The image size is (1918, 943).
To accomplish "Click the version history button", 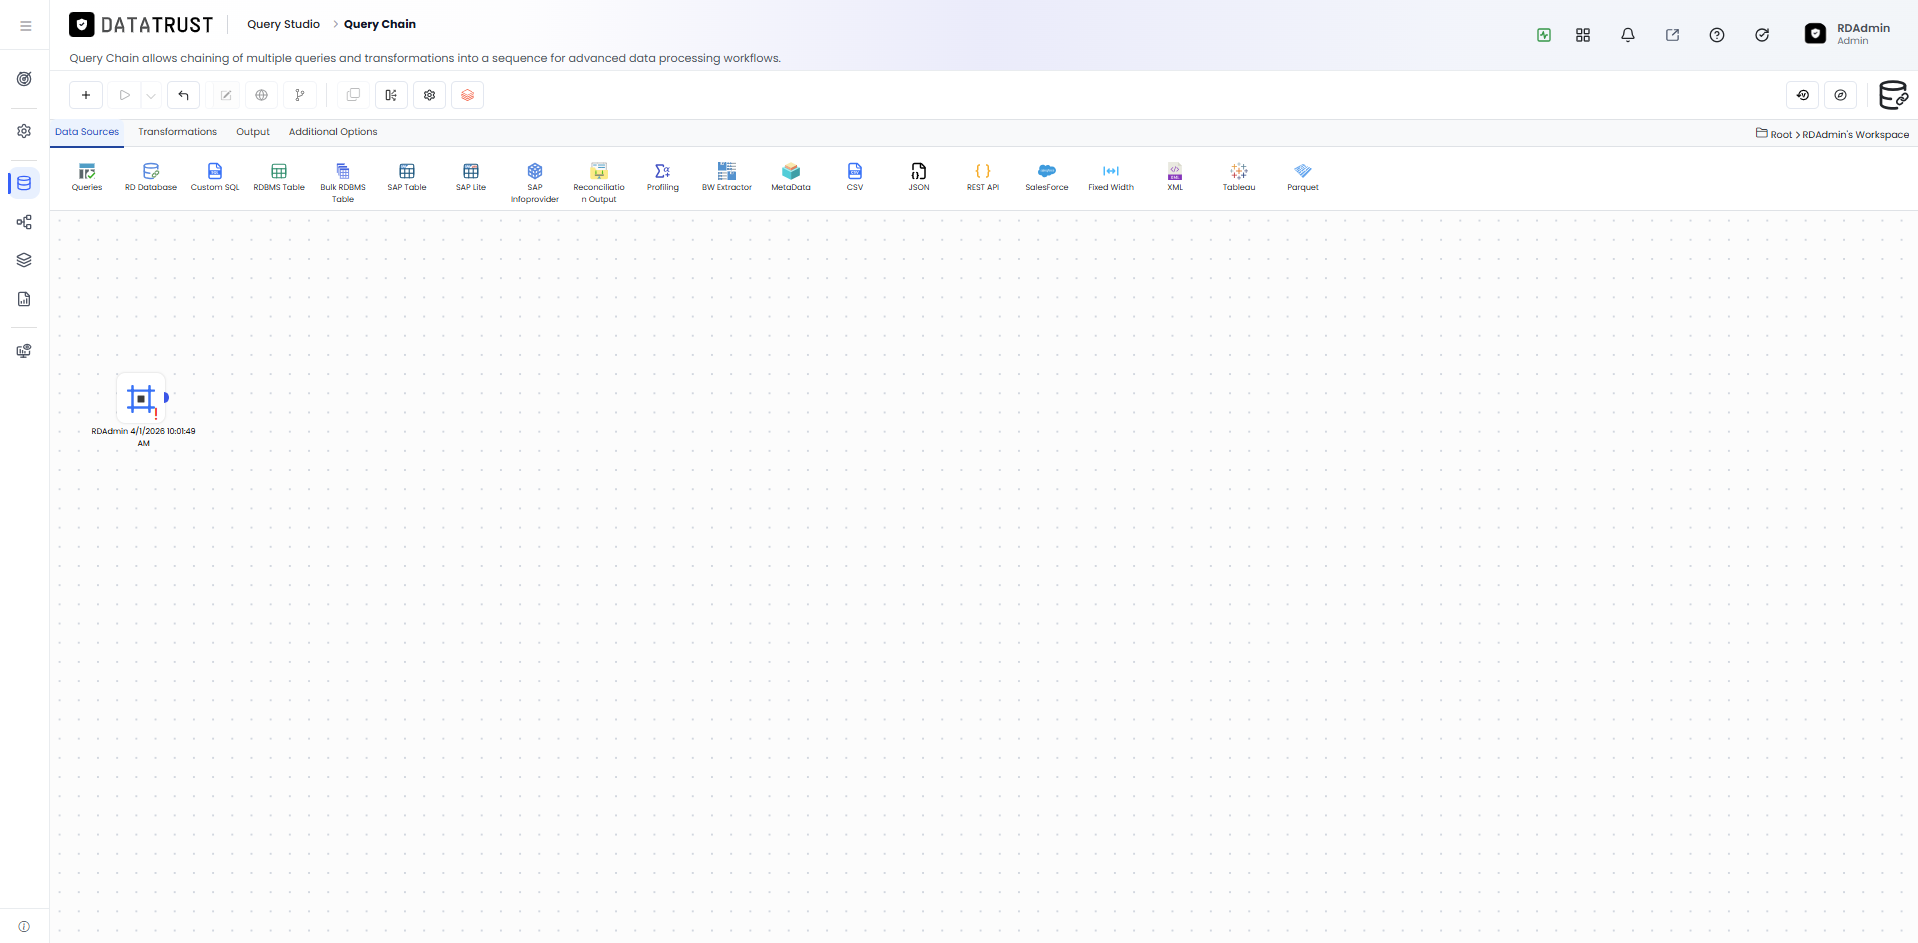I will click(x=1803, y=95).
